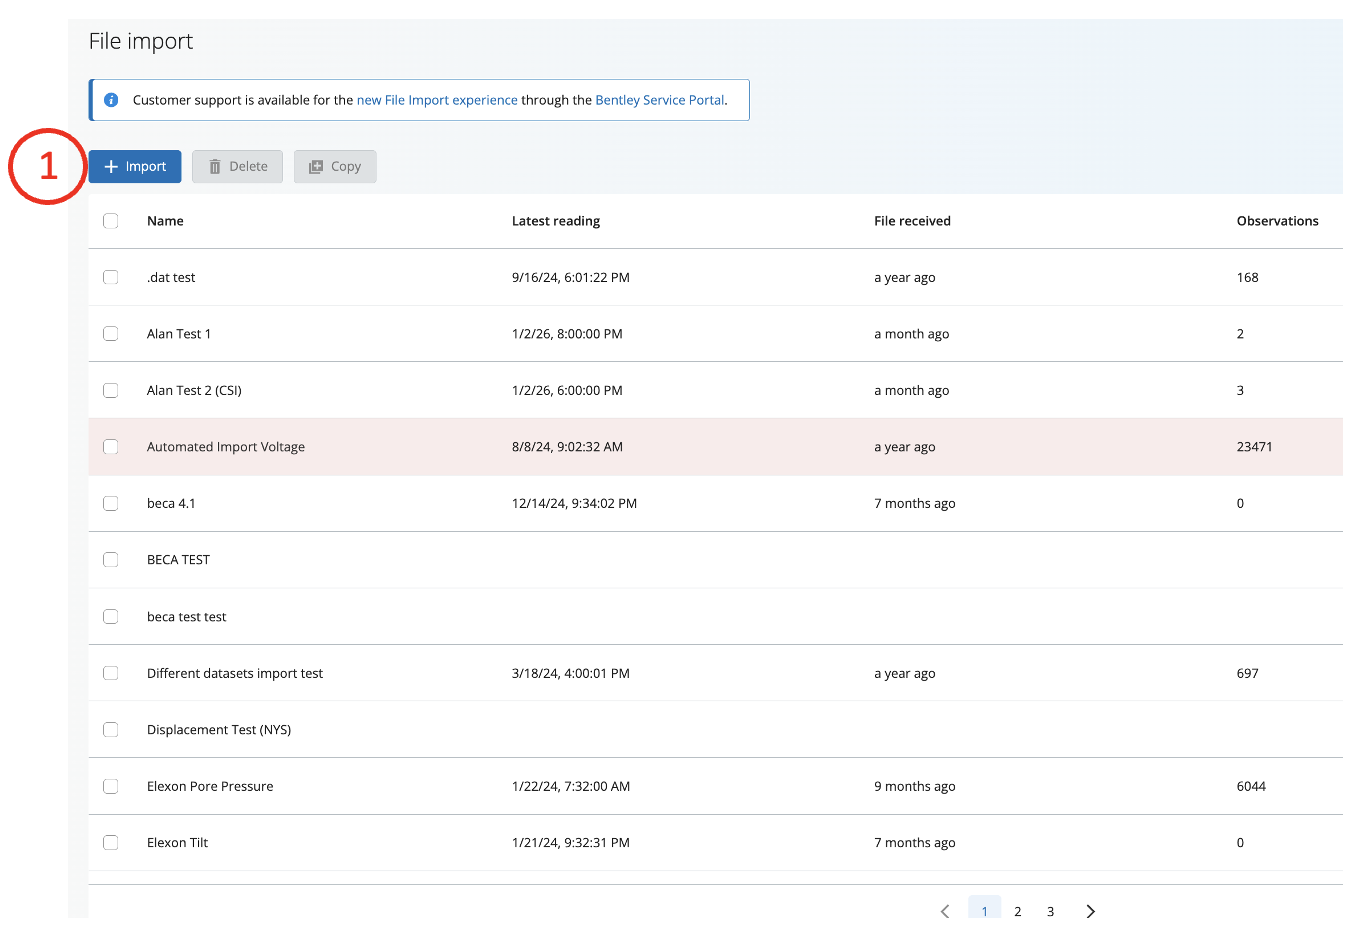
Task: Open the Different datasets import test row
Action: pos(235,674)
